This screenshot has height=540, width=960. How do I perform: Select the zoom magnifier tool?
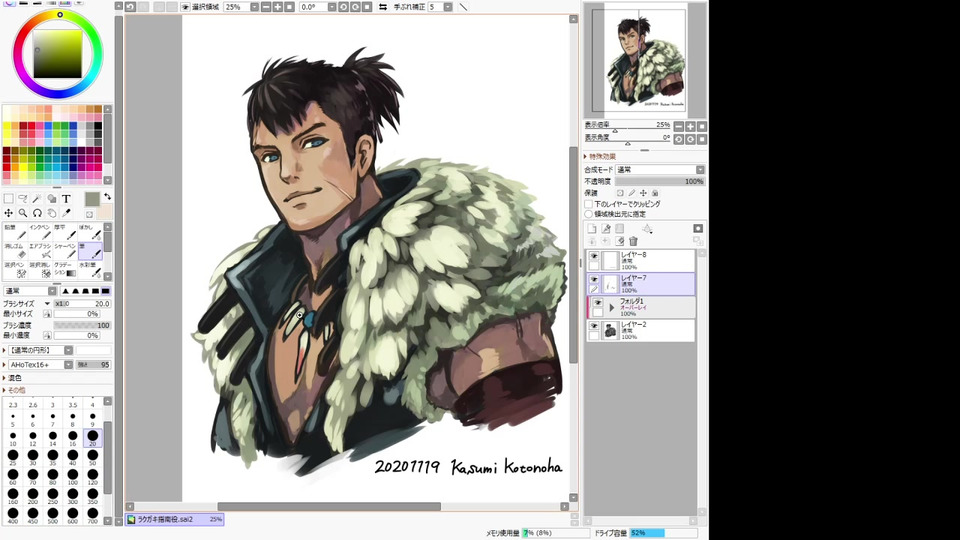point(22,213)
